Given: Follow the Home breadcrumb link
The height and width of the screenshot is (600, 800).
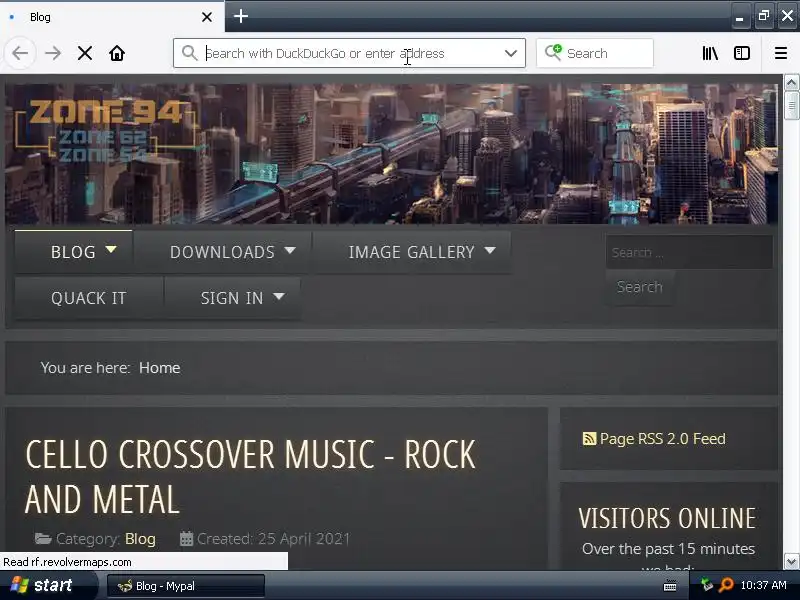Looking at the screenshot, I should 159,368.
